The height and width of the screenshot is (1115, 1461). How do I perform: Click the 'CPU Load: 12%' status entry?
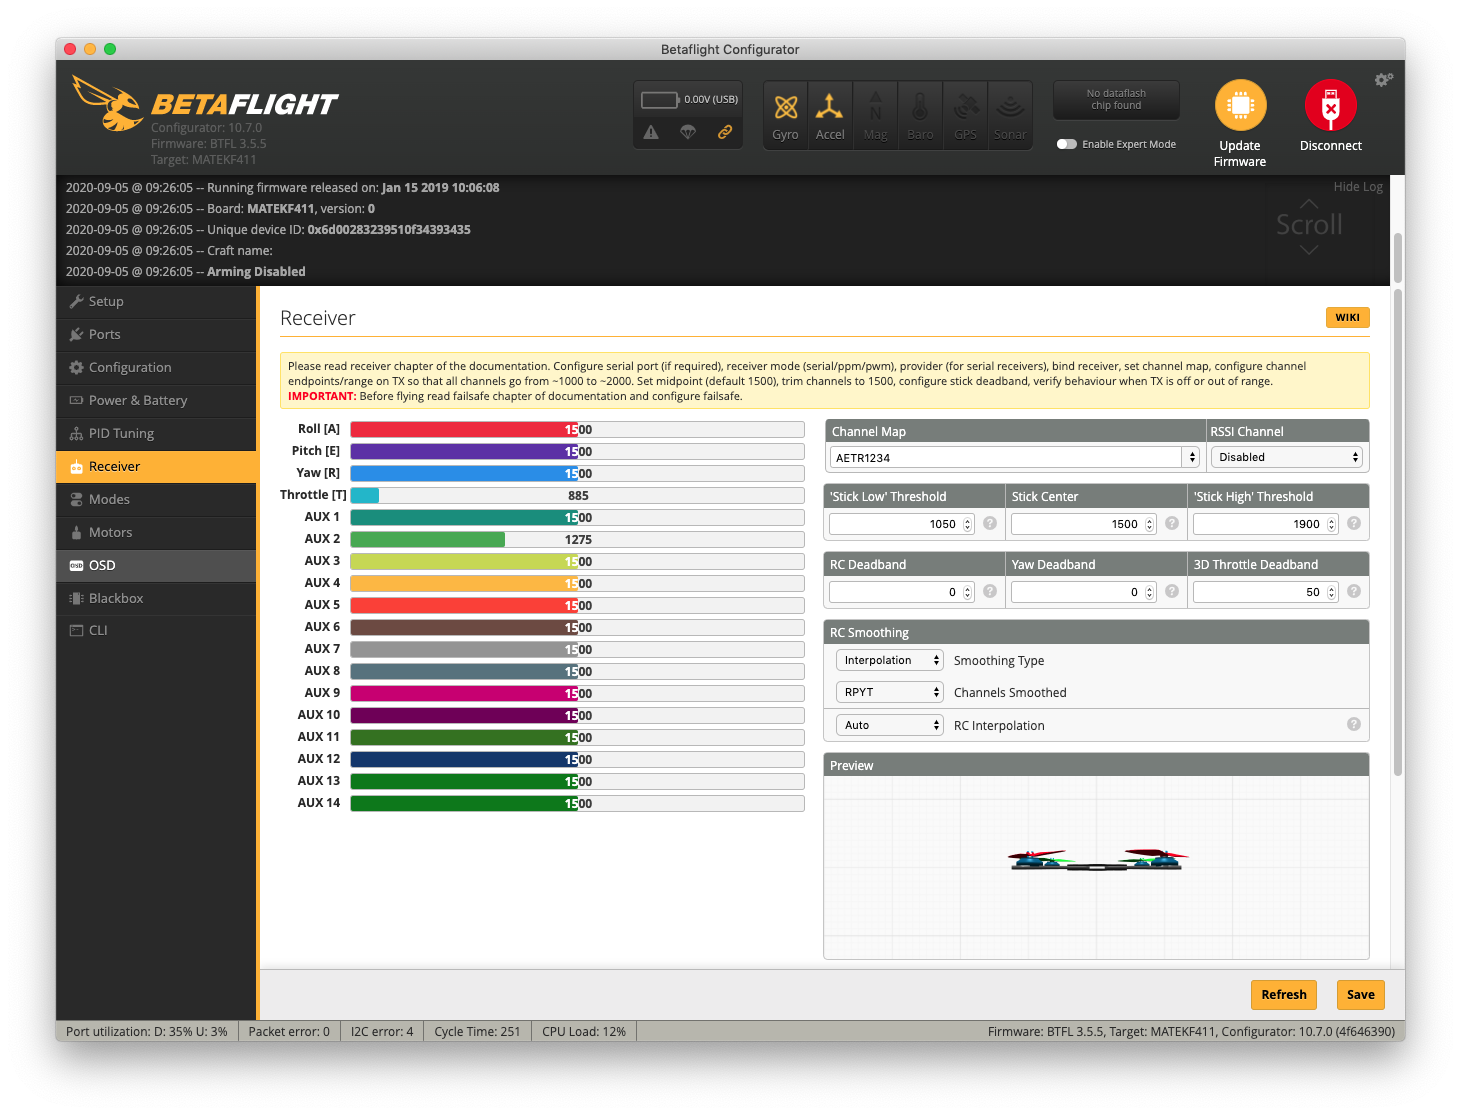[584, 1031]
